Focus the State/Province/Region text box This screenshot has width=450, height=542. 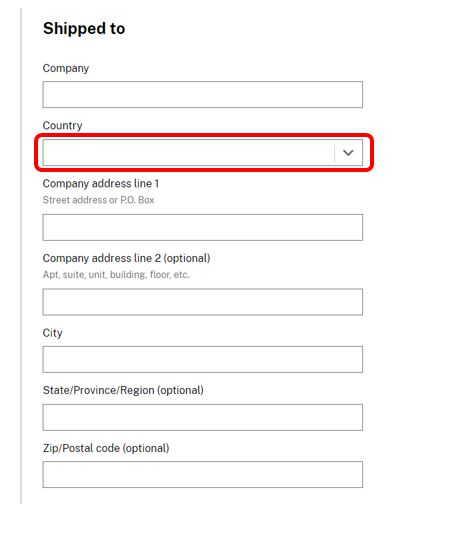(x=203, y=417)
